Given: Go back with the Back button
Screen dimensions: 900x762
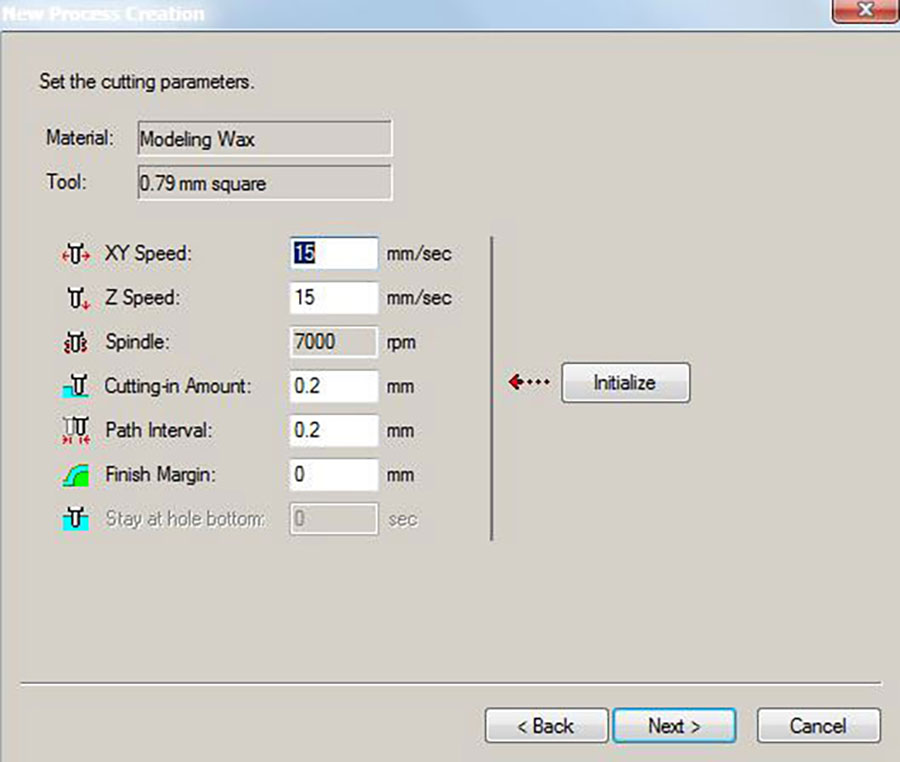Looking at the screenshot, I should pyautogui.click(x=546, y=726).
